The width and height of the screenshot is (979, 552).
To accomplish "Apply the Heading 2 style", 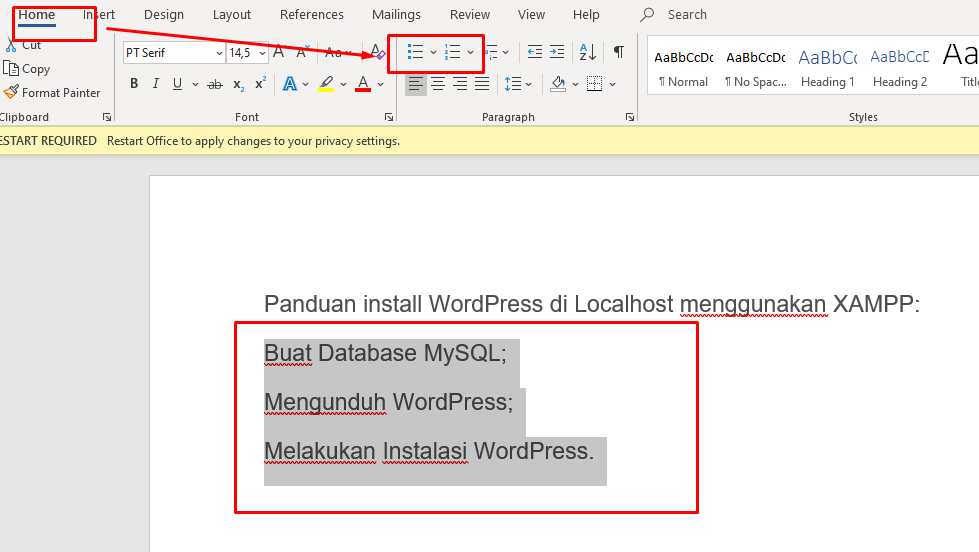I will tap(900, 68).
